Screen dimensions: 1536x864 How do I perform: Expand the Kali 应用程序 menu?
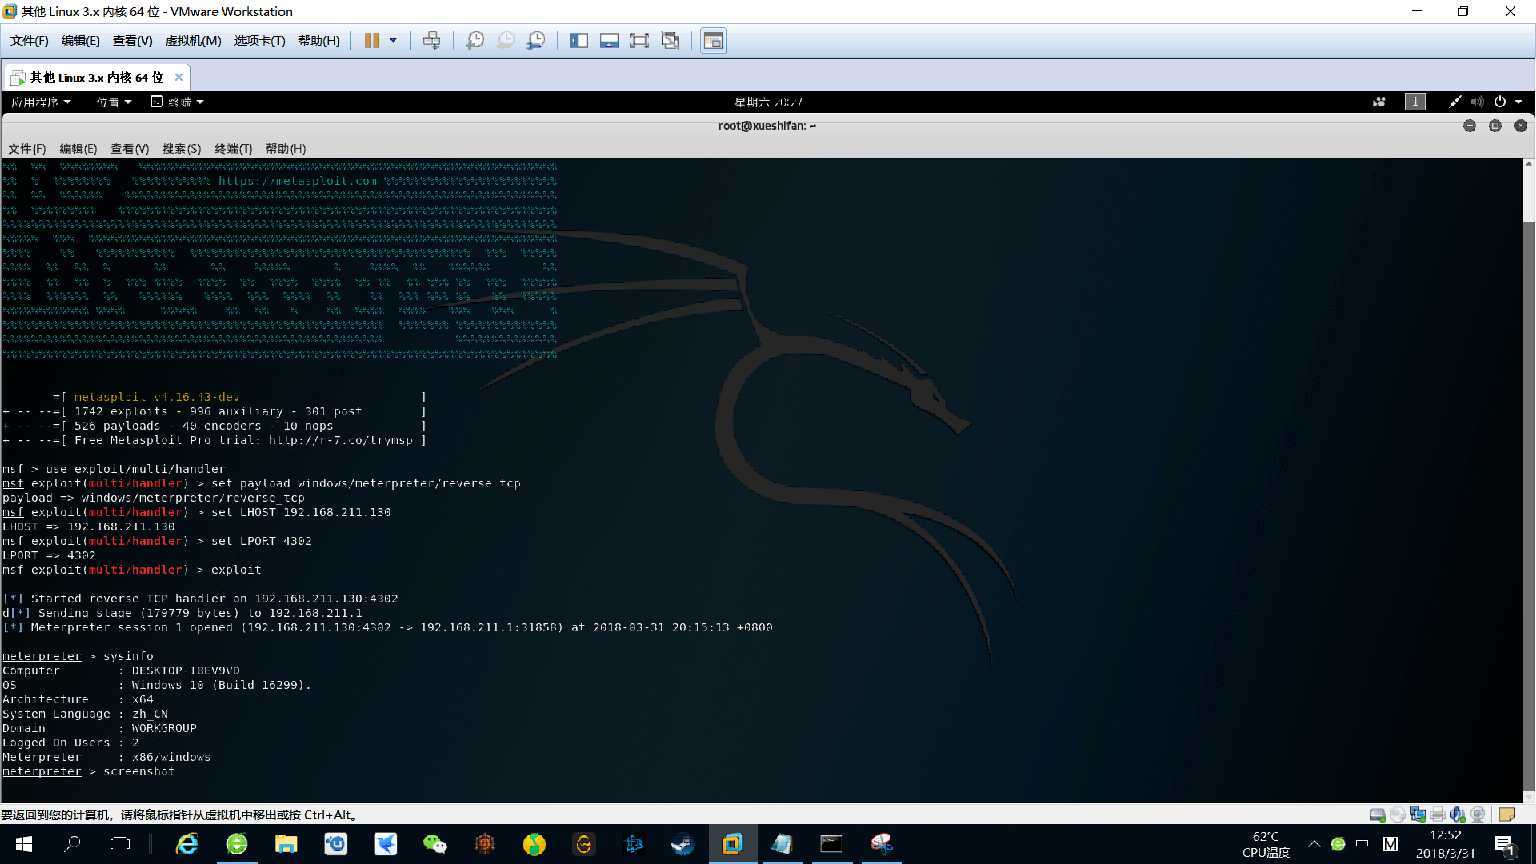point(41,102)
